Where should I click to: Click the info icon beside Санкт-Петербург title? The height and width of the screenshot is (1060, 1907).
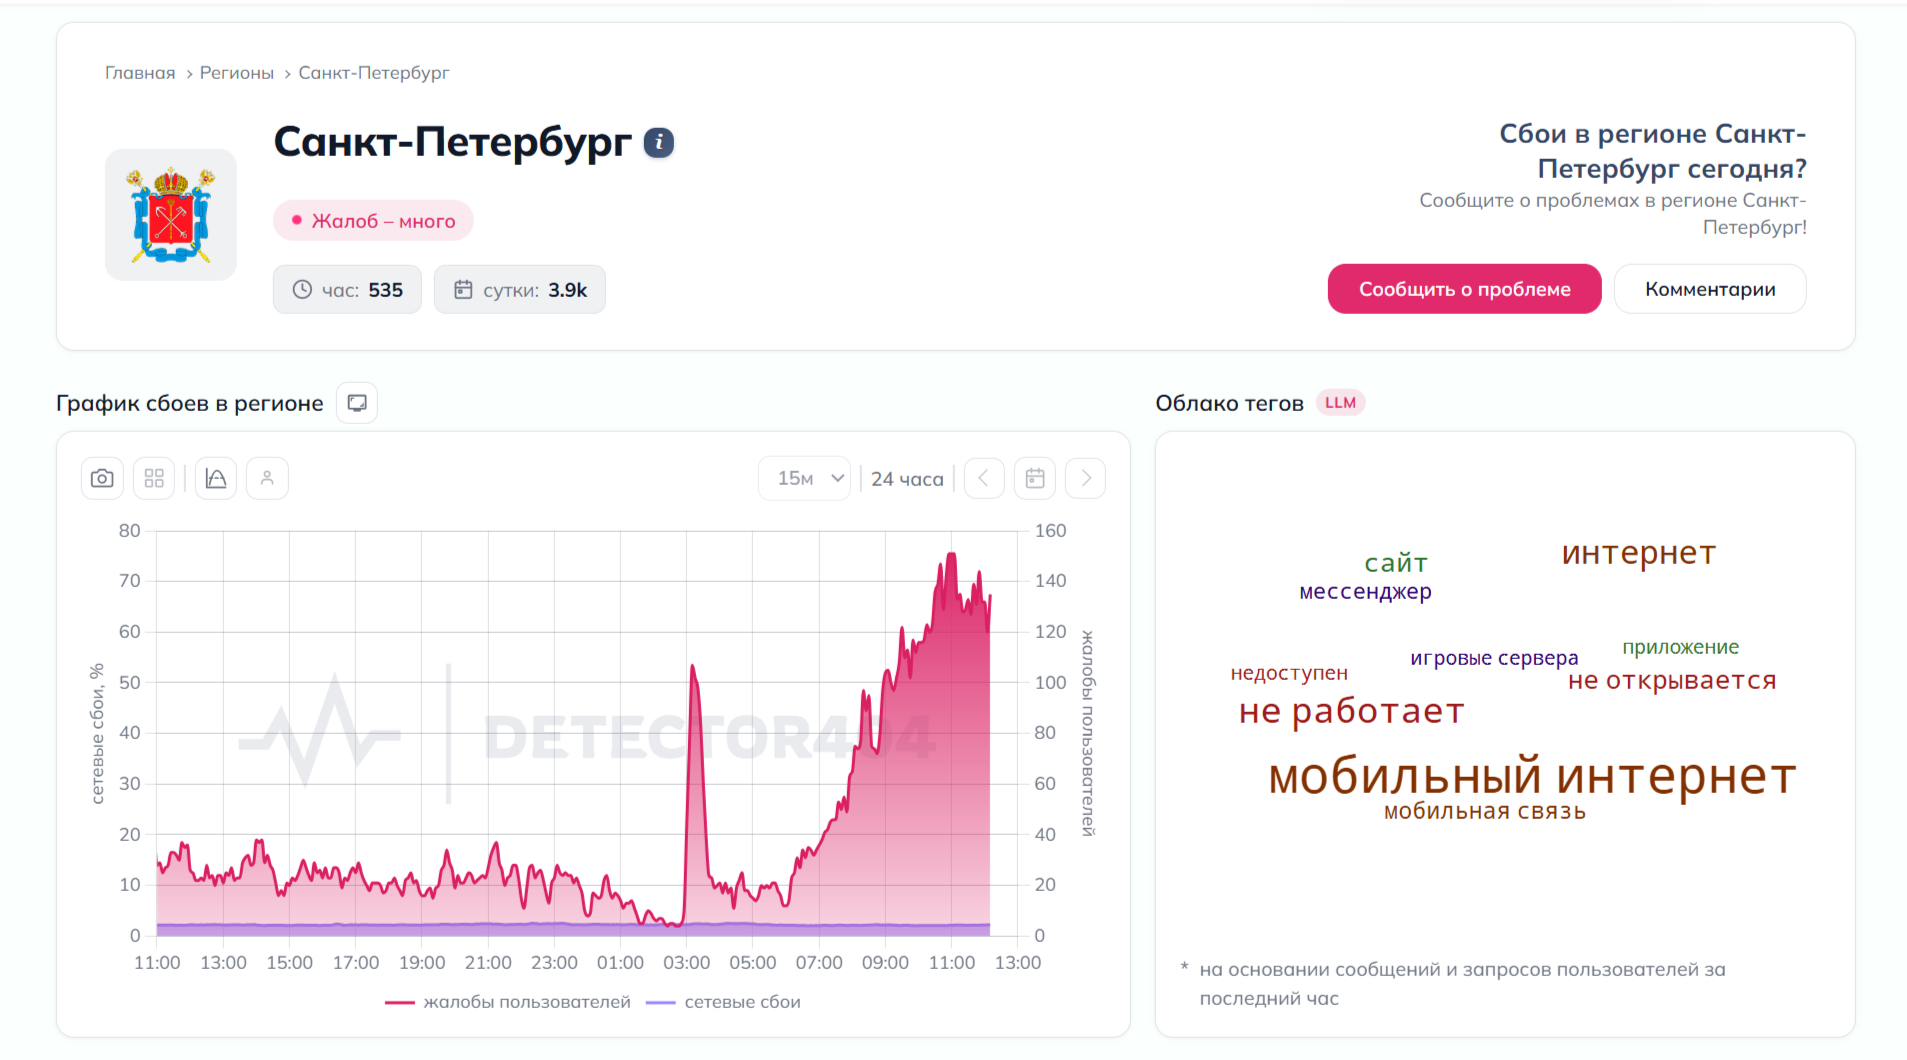click(x=658, y=143)
